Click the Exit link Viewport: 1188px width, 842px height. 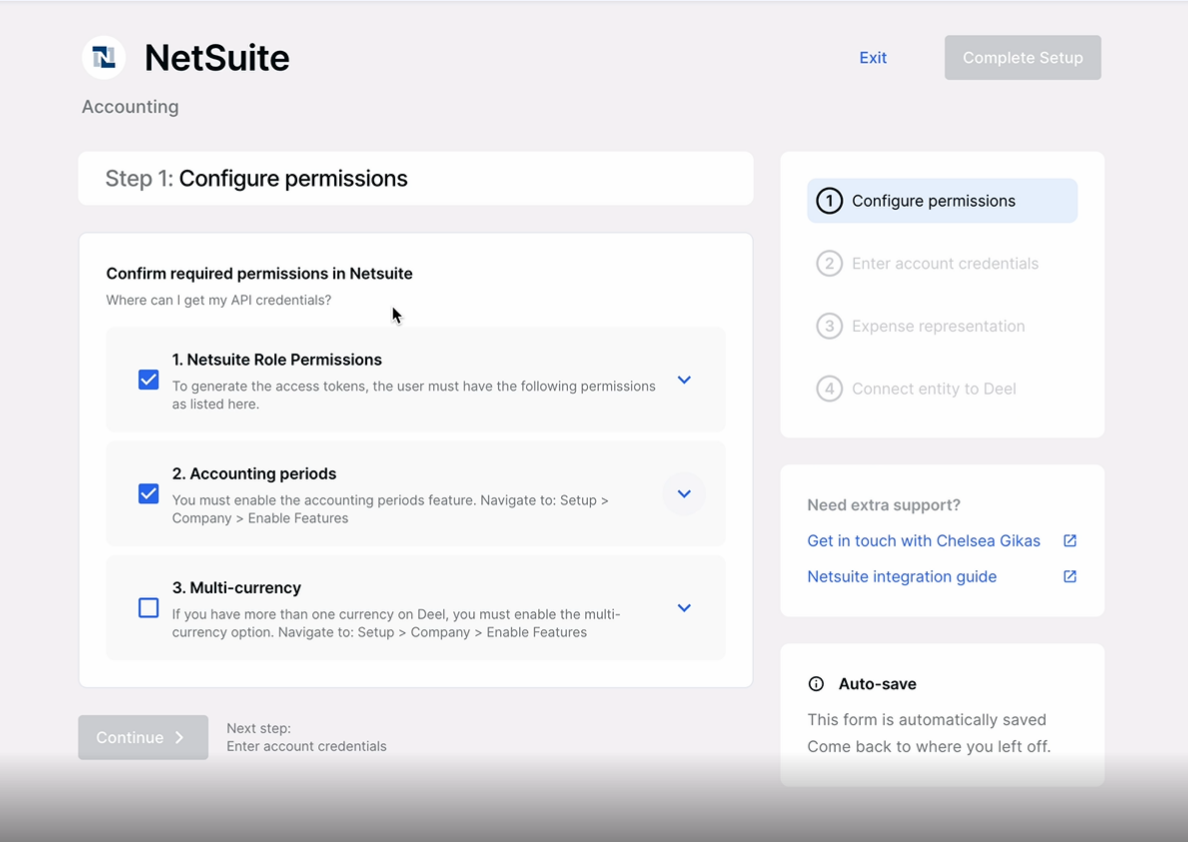click(872, 58)
